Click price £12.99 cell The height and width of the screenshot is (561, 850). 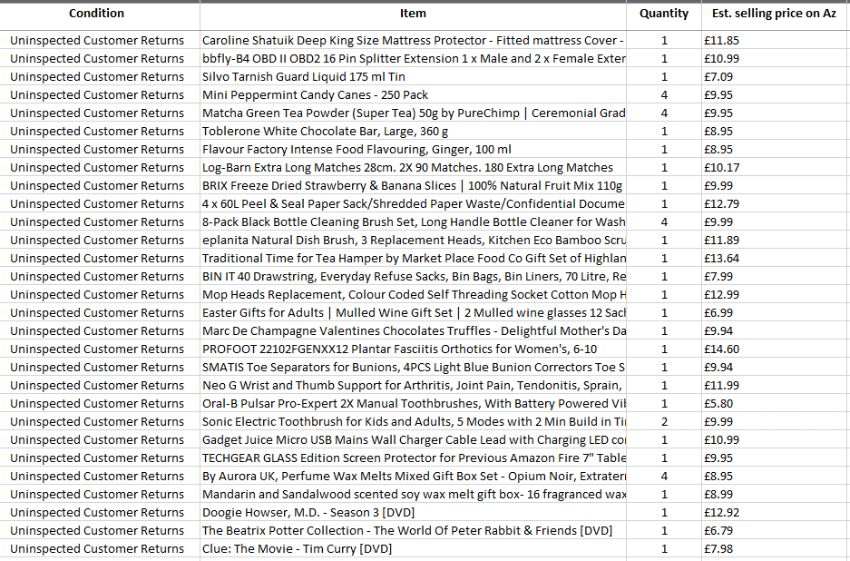tap(775, 295)
